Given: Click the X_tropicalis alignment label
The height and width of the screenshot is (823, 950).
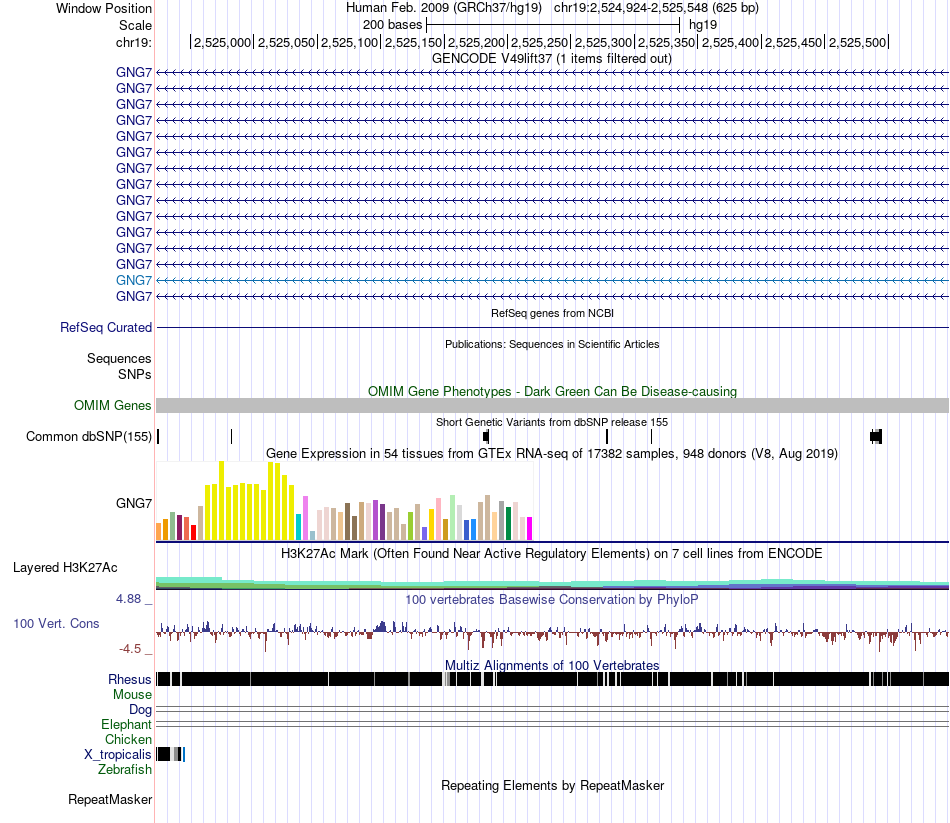Looking at the screenshot, I should tap(118, 755).
